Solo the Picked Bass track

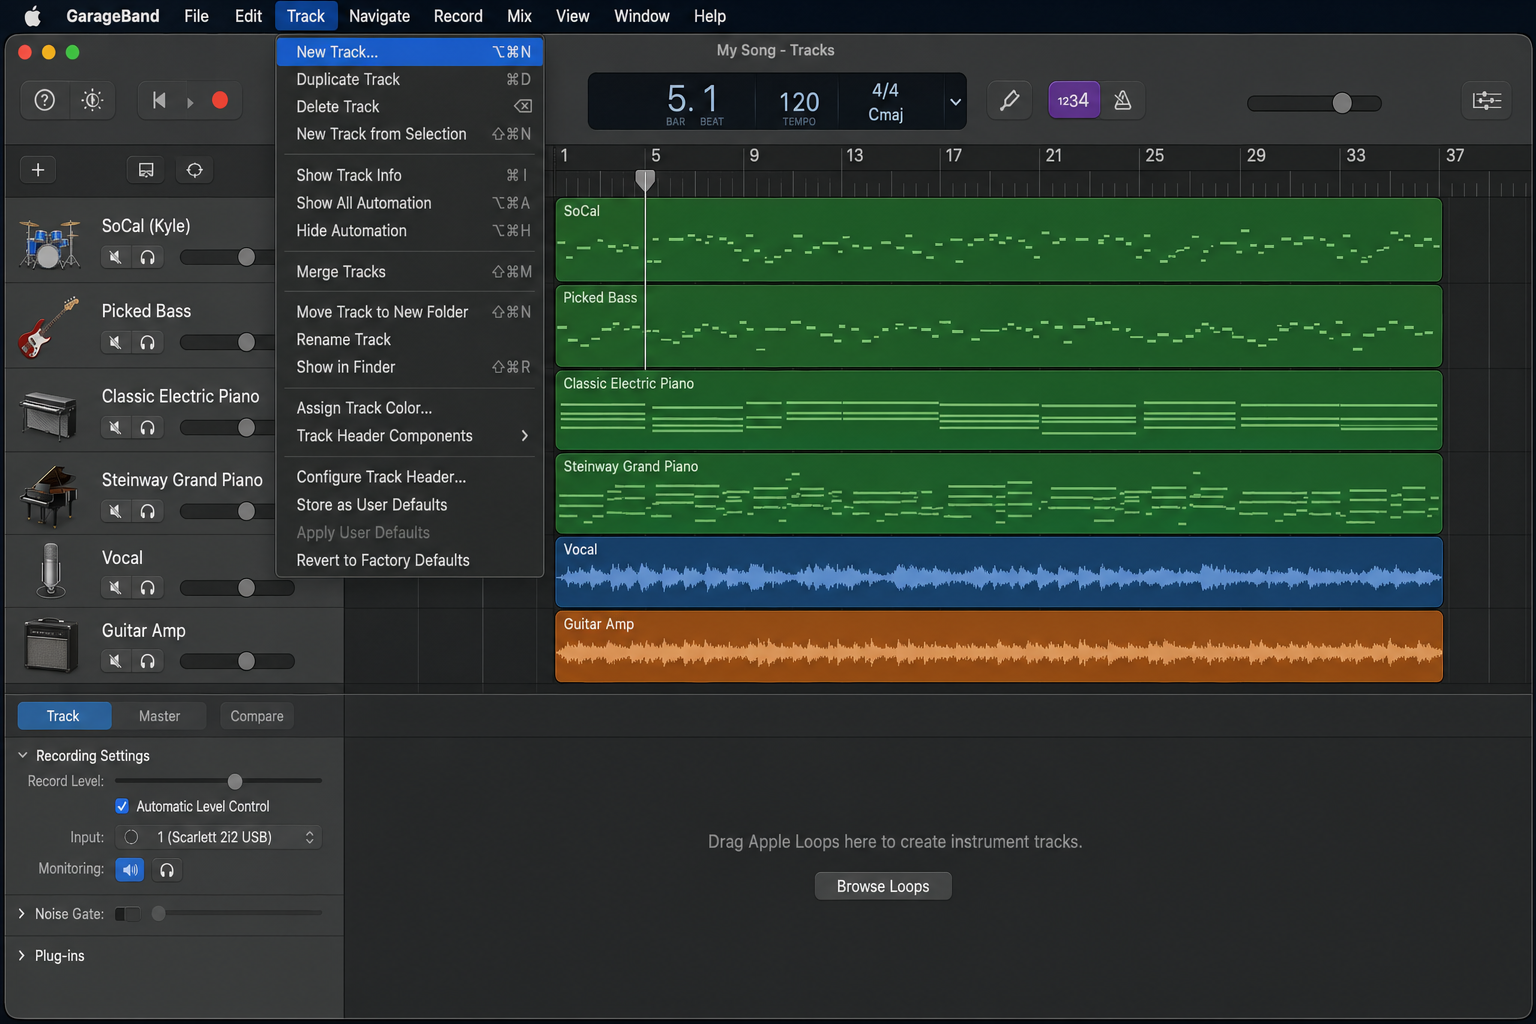[147, 342]
